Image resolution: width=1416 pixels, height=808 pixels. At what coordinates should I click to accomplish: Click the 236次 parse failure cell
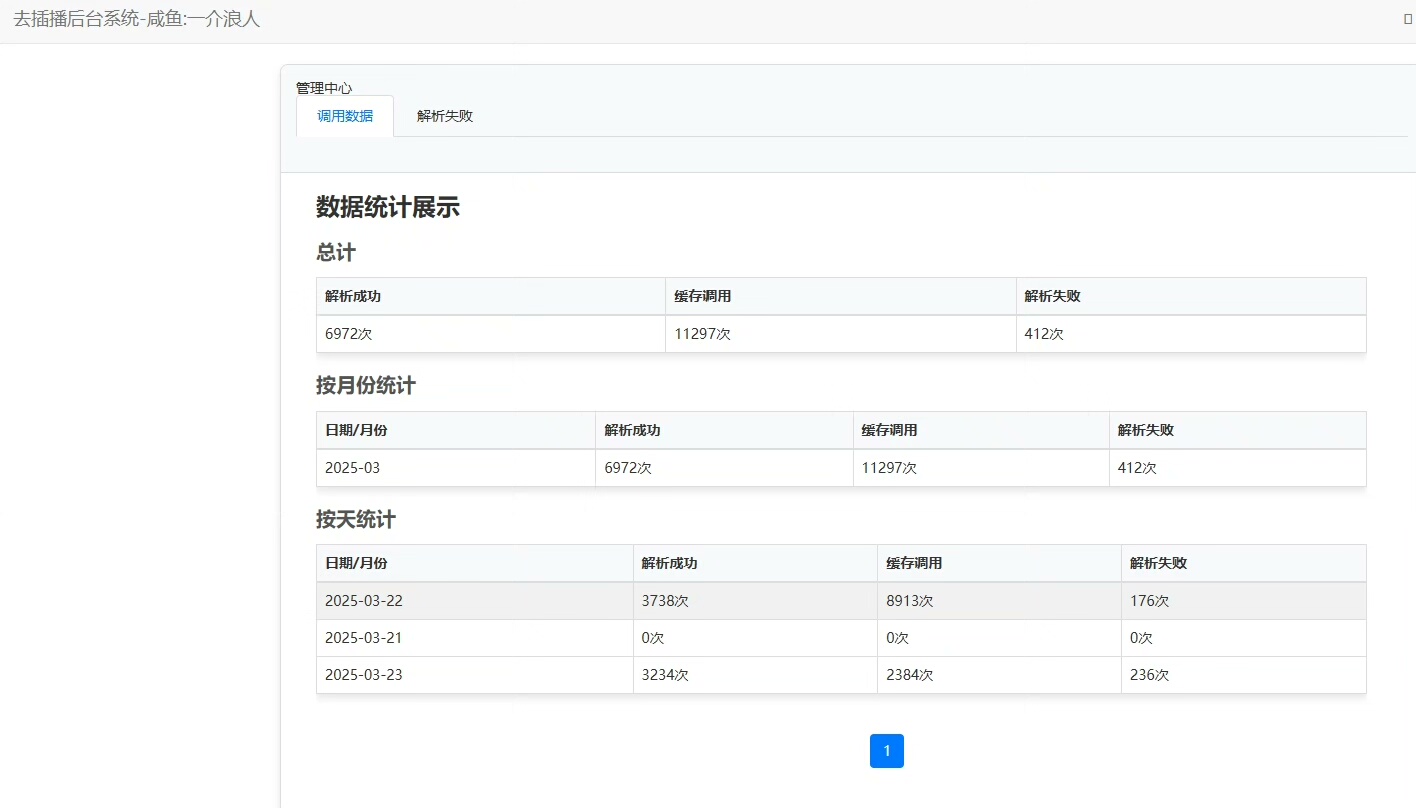point(1149,675)
